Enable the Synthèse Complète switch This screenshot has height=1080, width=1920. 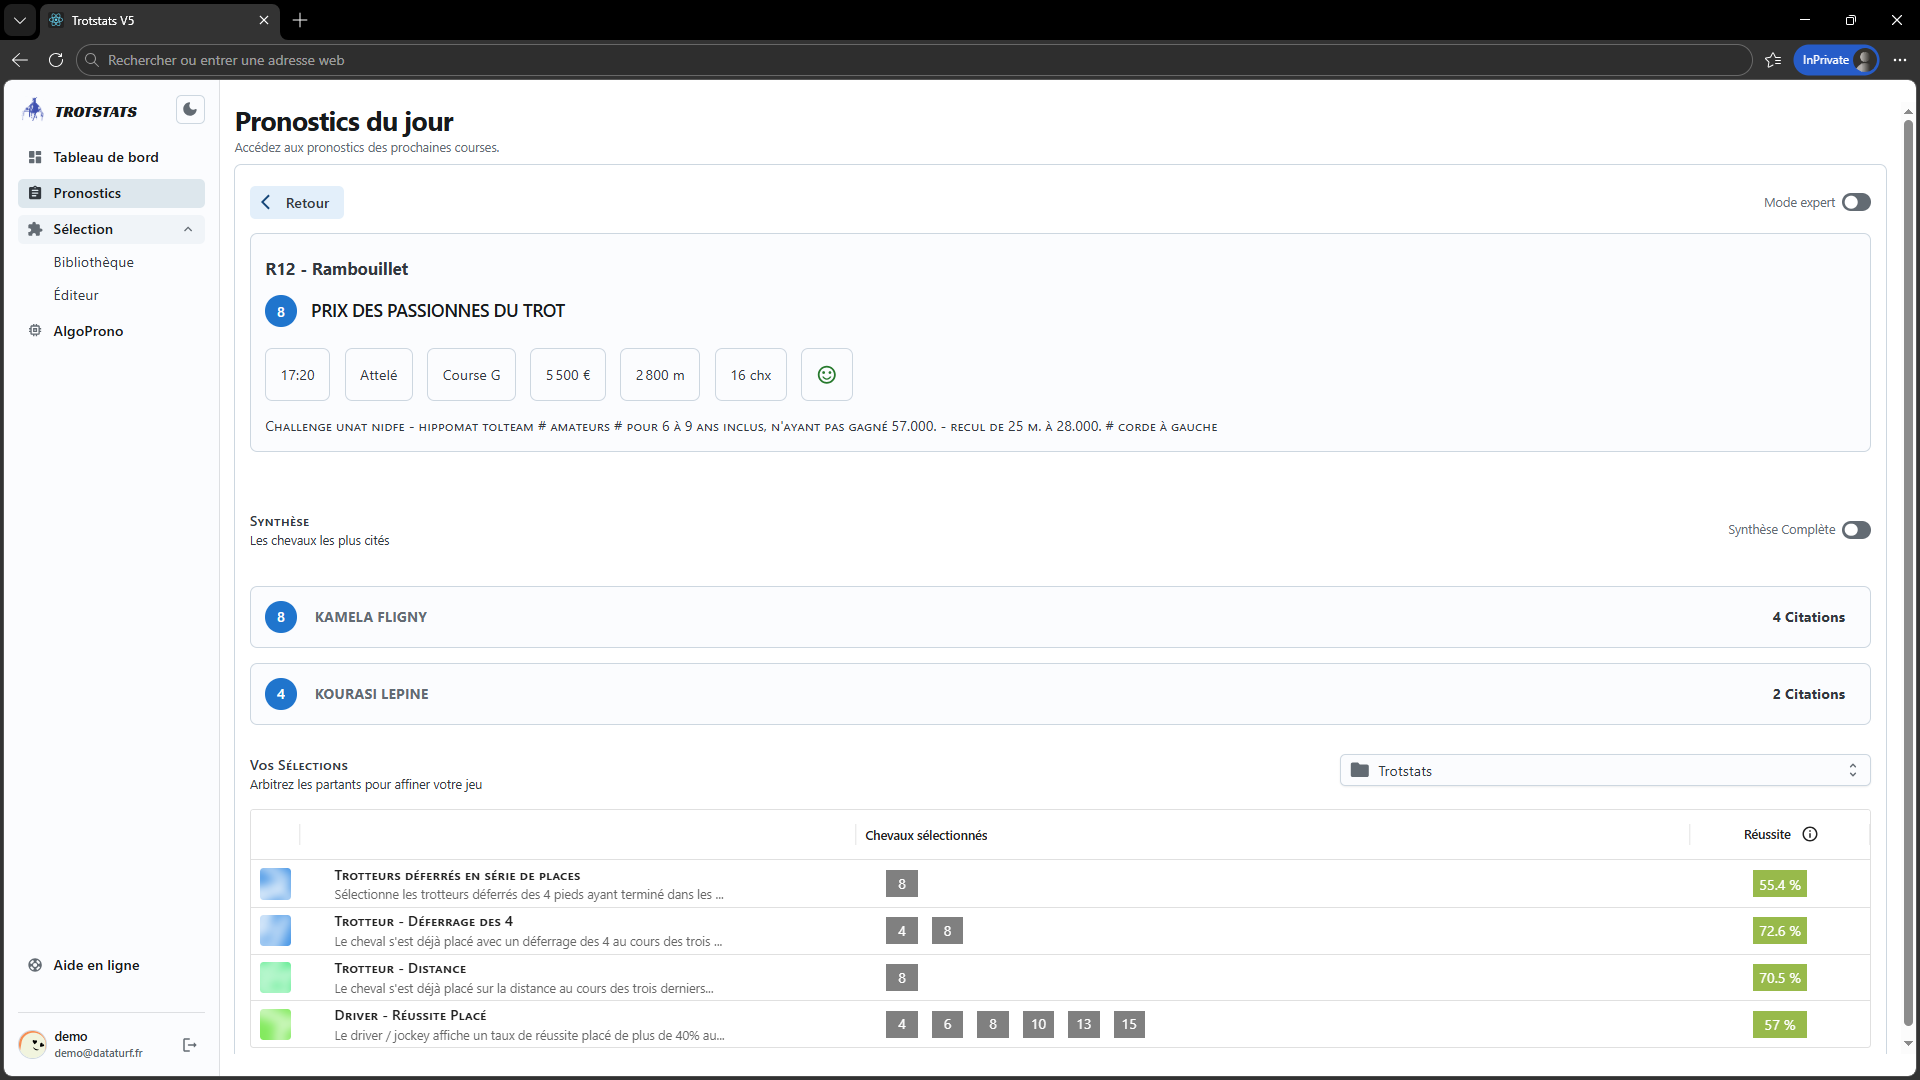pyautogui.click(x=1856, y=530)
